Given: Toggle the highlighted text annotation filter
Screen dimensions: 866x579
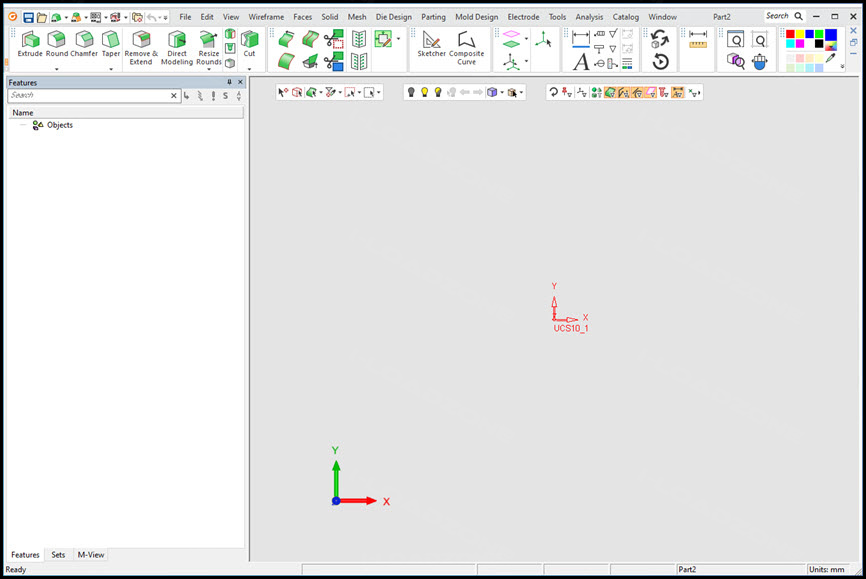Looking at the screenshot, I should [x=677, y=92].
